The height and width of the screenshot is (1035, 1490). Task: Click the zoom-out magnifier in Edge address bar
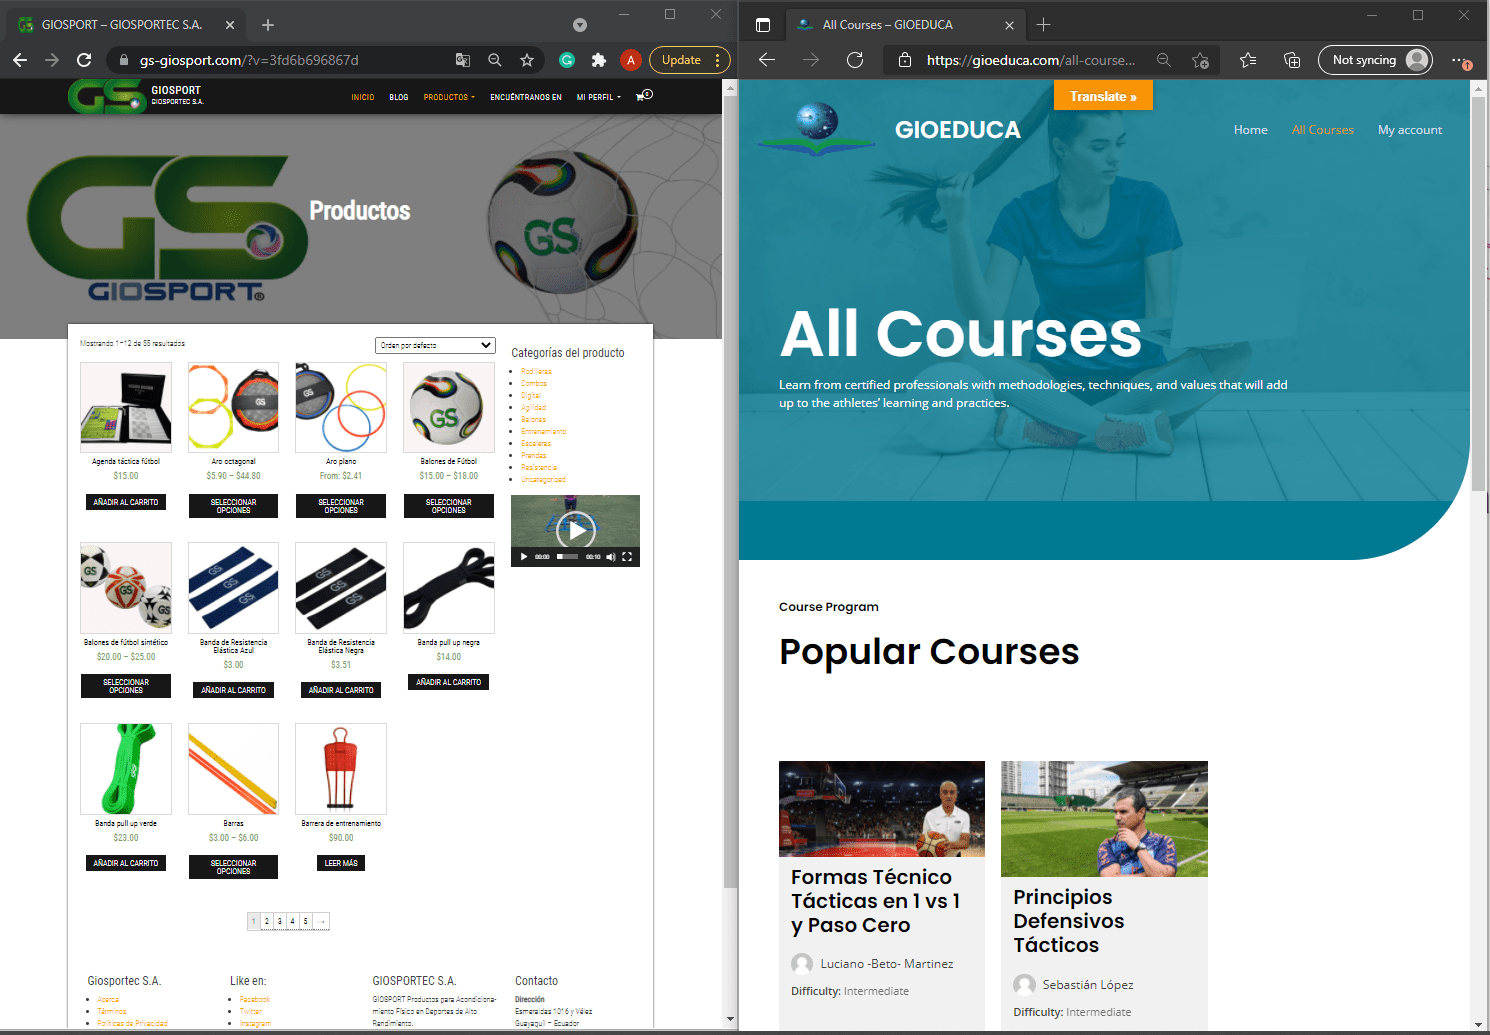(x=1164, y=60)
